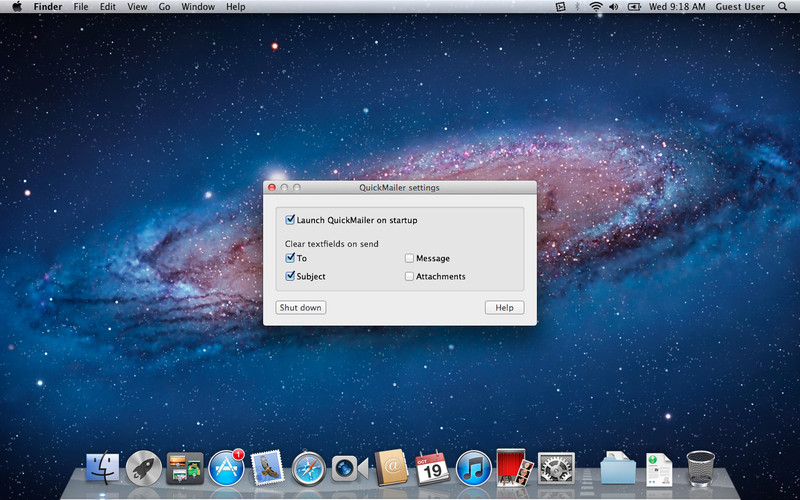Click the Help button in QuickMailer settings
The image size is (800, 500).
pos(504,307)
